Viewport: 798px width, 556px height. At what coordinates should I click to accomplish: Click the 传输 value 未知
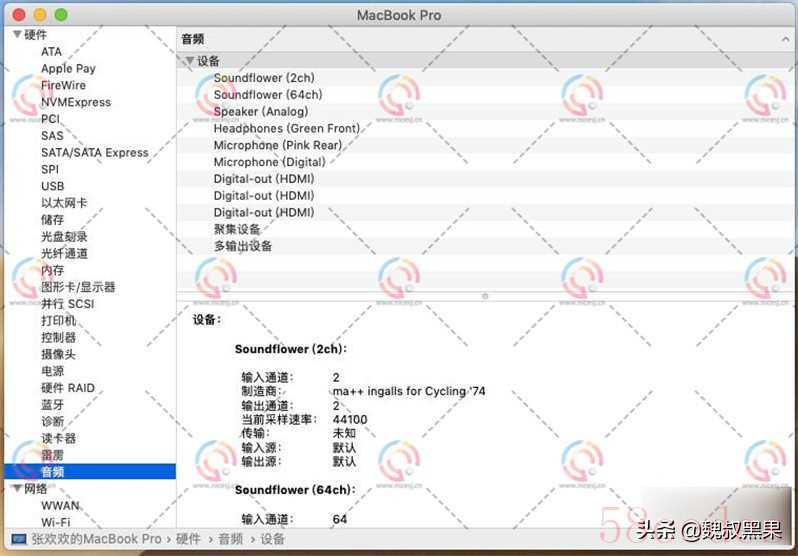coord(345,434)
